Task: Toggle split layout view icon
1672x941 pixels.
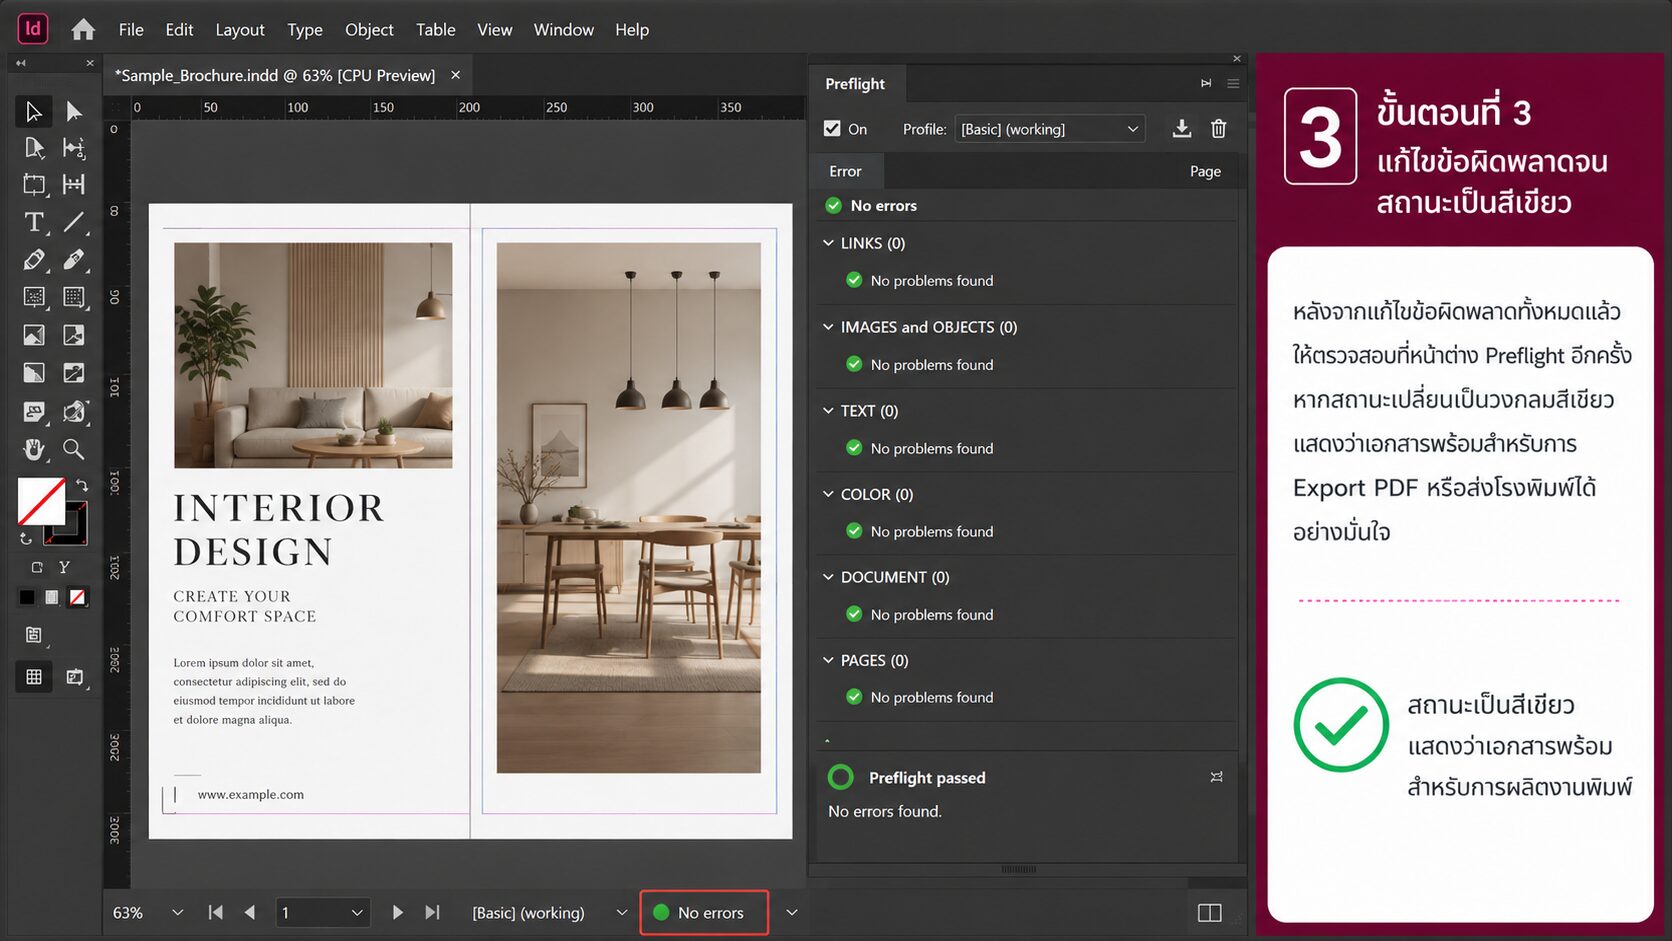Action: pos(1209,912)
